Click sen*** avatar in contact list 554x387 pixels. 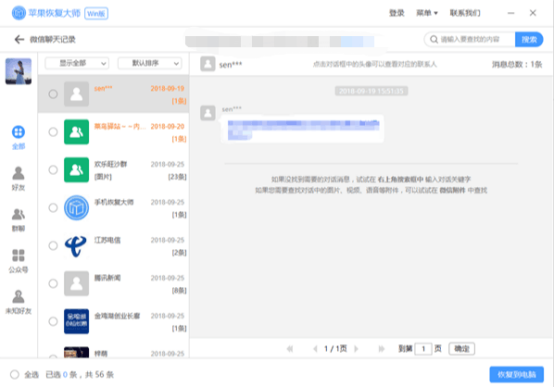[76, 94]
